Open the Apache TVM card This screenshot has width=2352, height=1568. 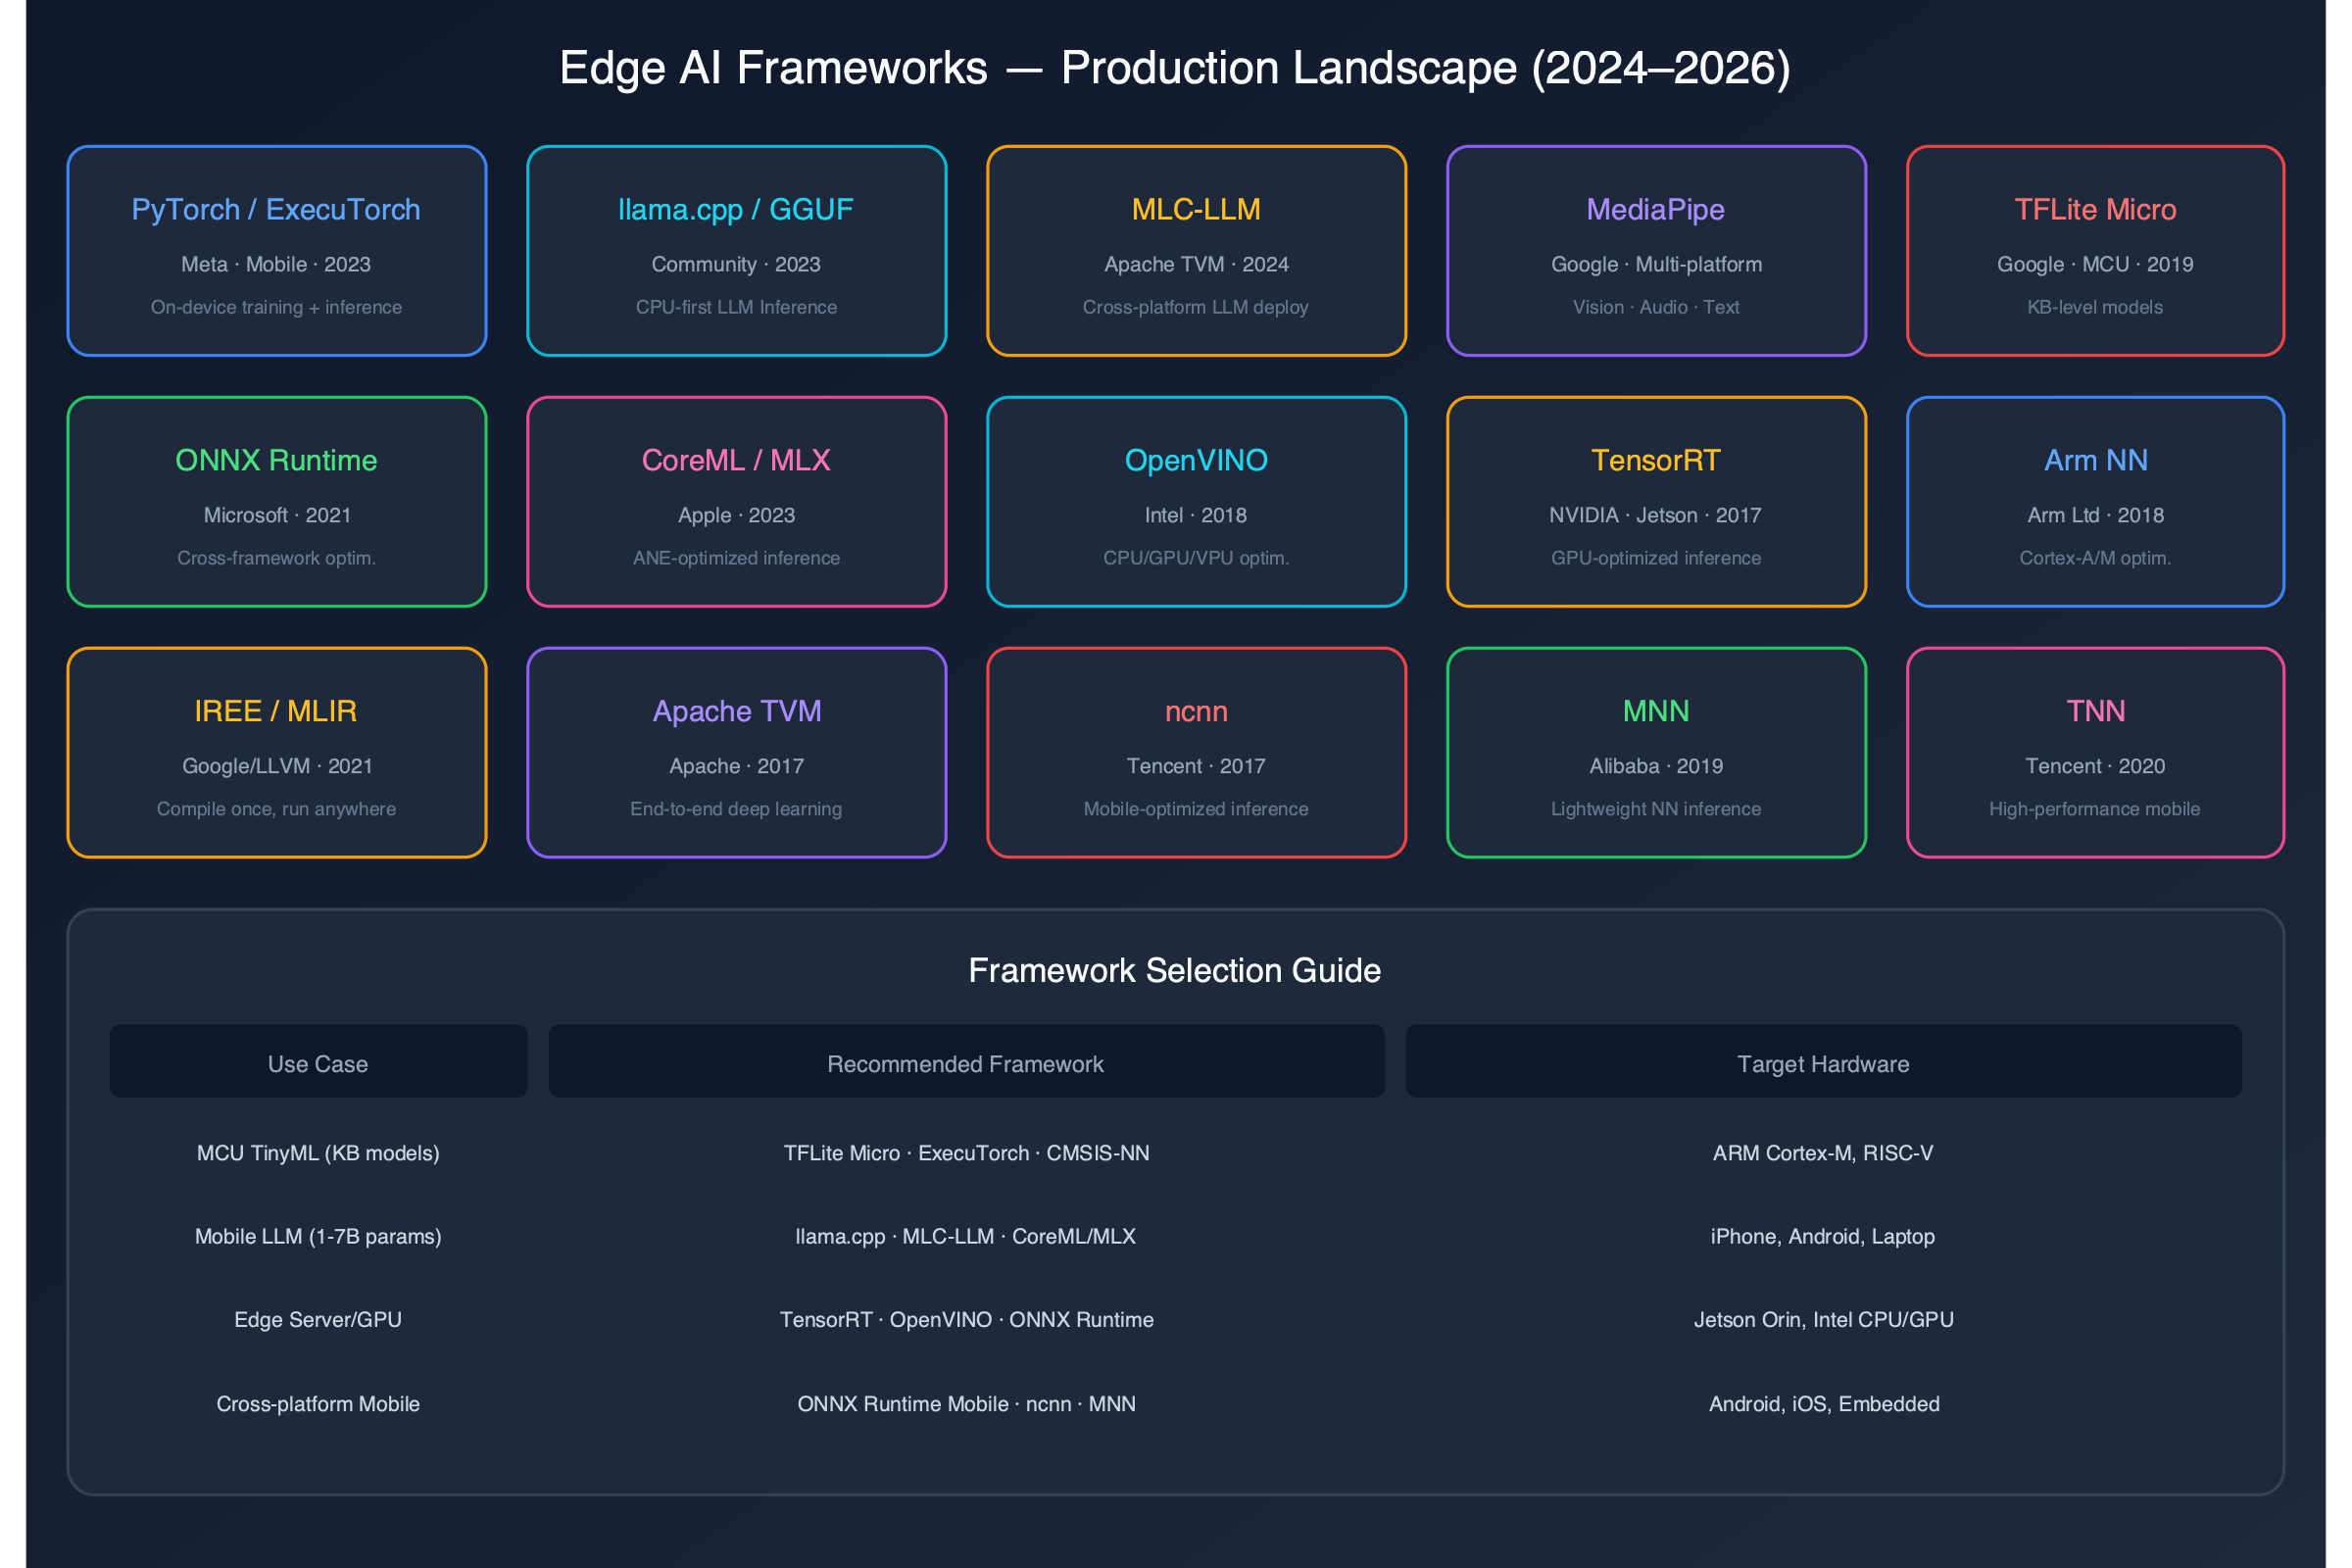click(737, 753)
